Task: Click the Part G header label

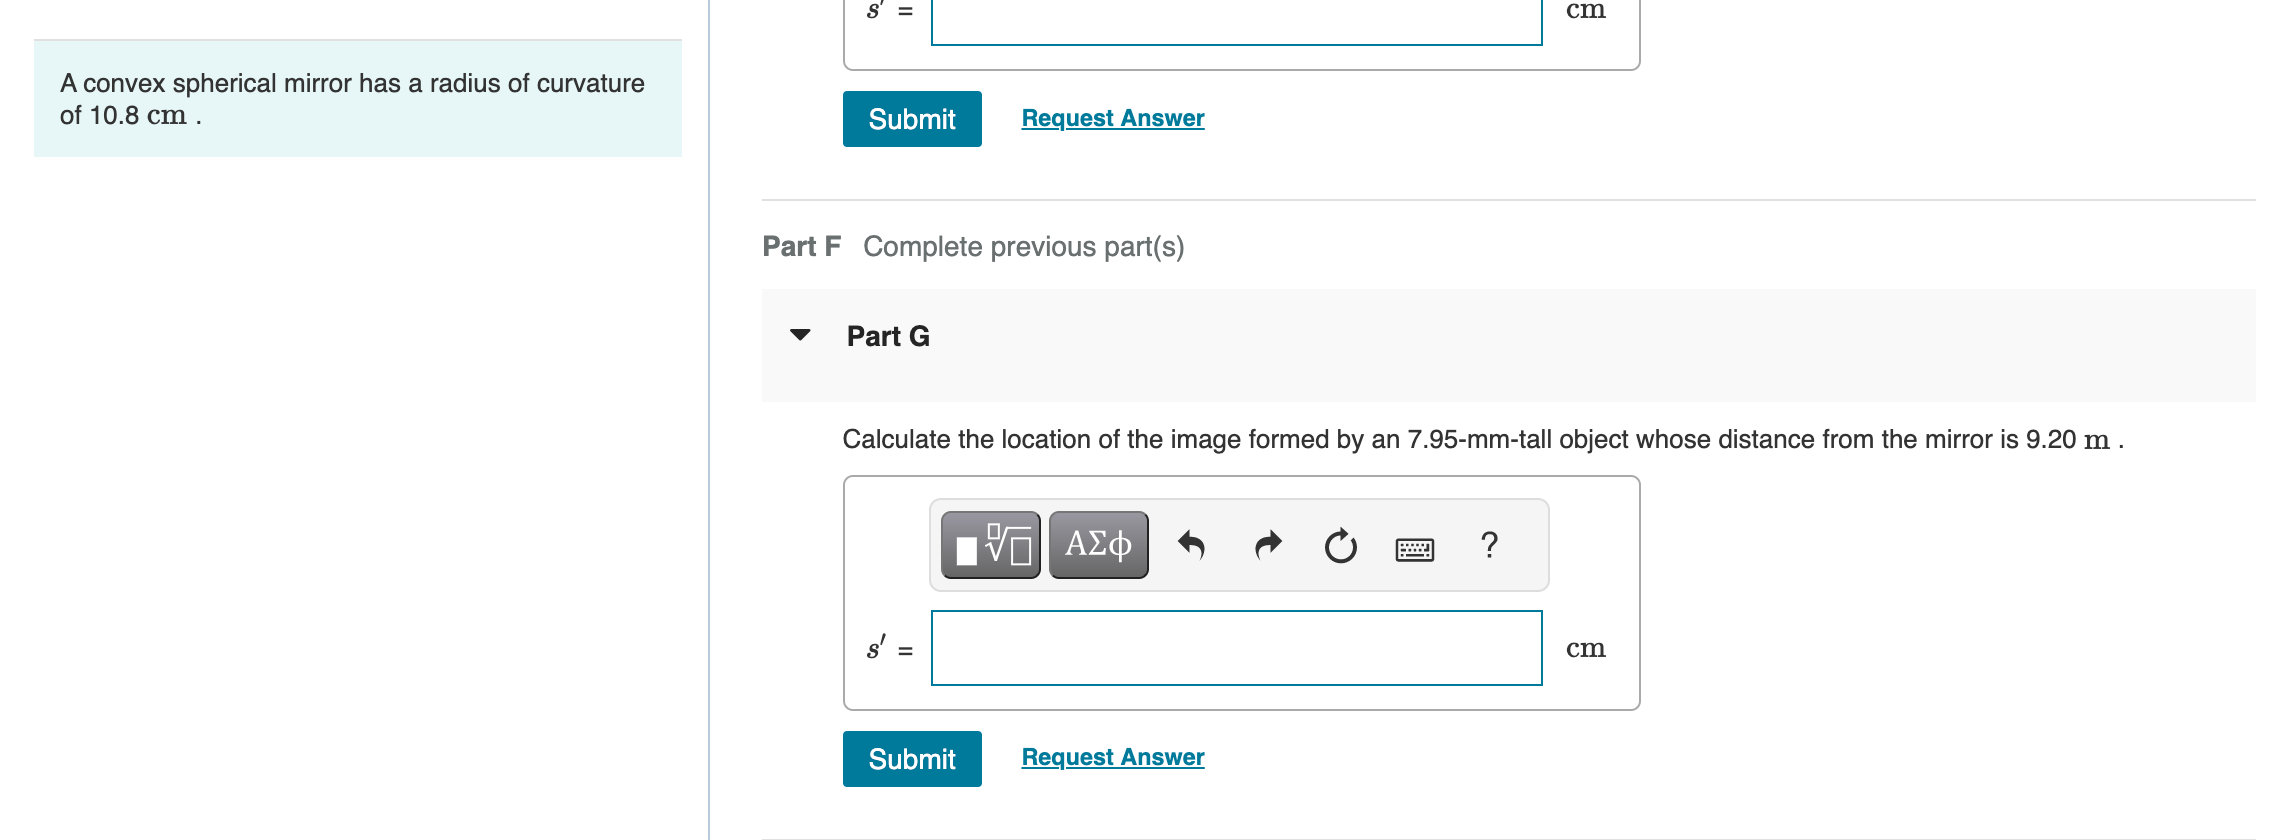Action: (x=887, y=336)
